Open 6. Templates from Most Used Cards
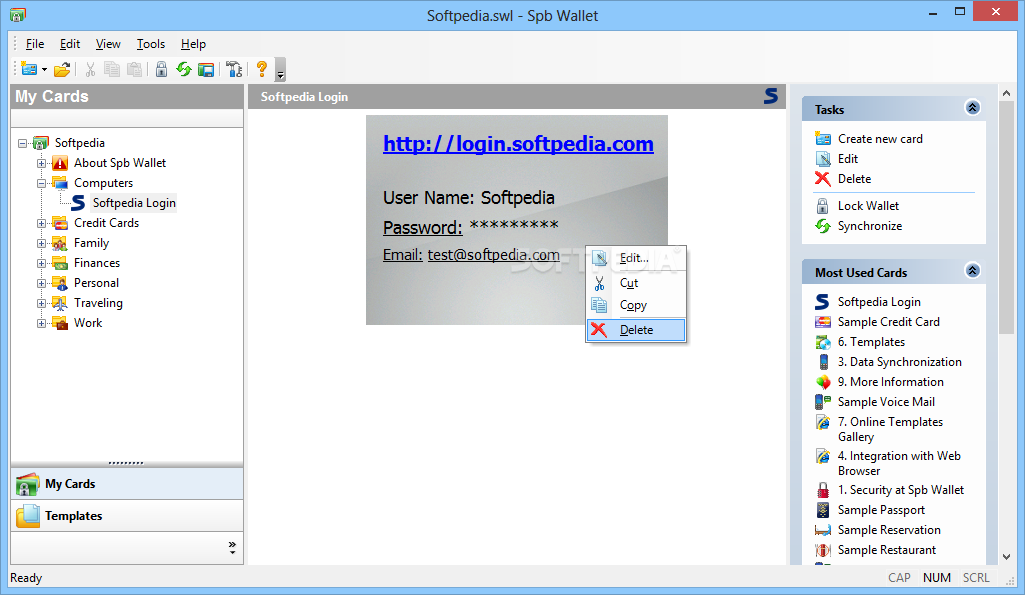Screen dimensions: 1025x595 click(871, 342)
